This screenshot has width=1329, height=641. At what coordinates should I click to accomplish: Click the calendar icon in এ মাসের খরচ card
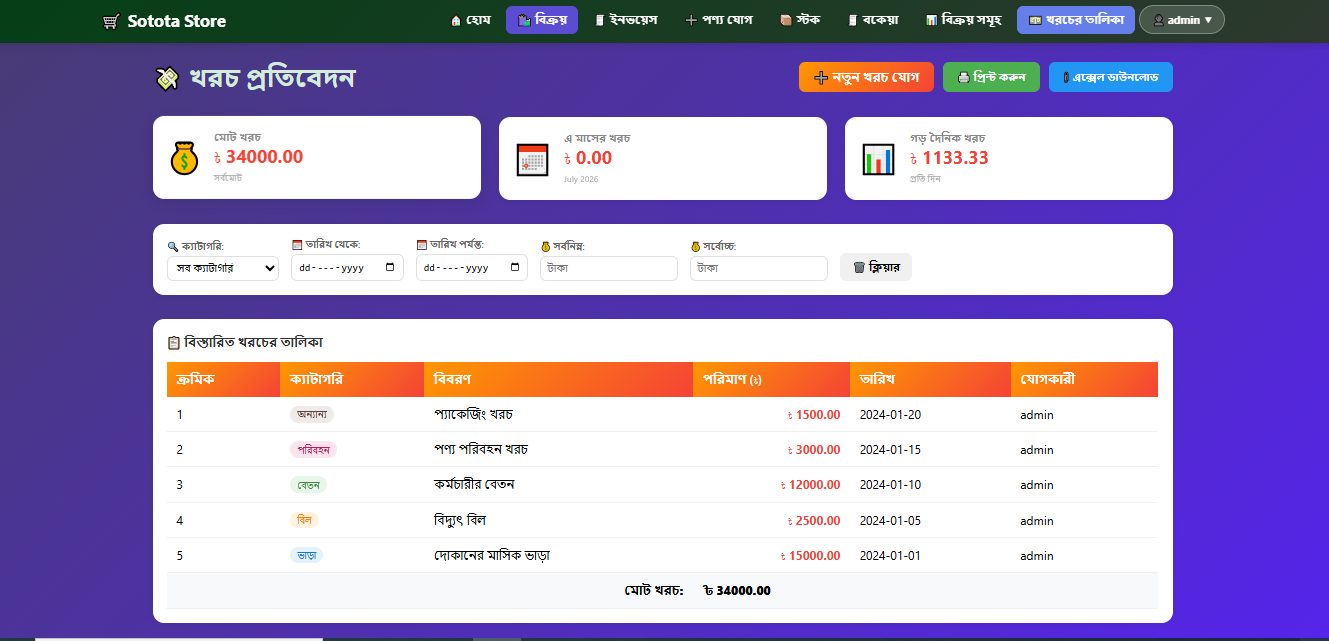[531, 159]
